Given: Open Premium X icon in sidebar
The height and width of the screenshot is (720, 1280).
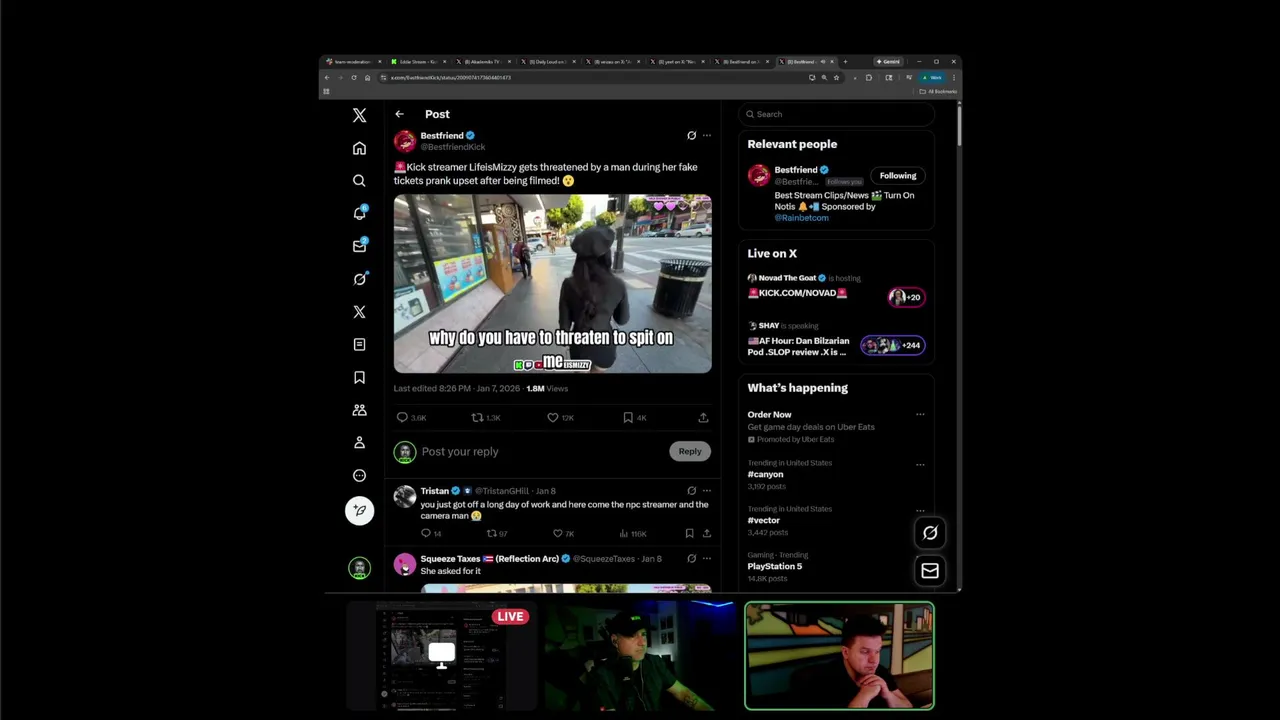Looking at the screenshot, I should (x=359, y=312).
